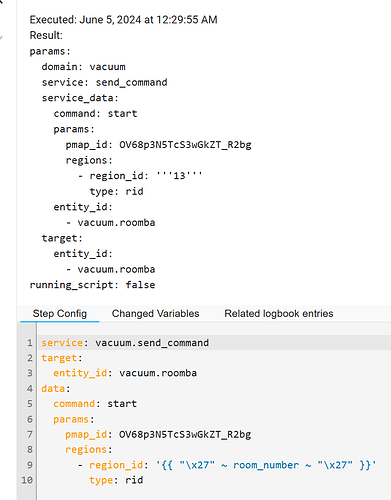Viewport: 391px width, 500px height.
Task: Click the 'Result:' label
Action: 46,35
